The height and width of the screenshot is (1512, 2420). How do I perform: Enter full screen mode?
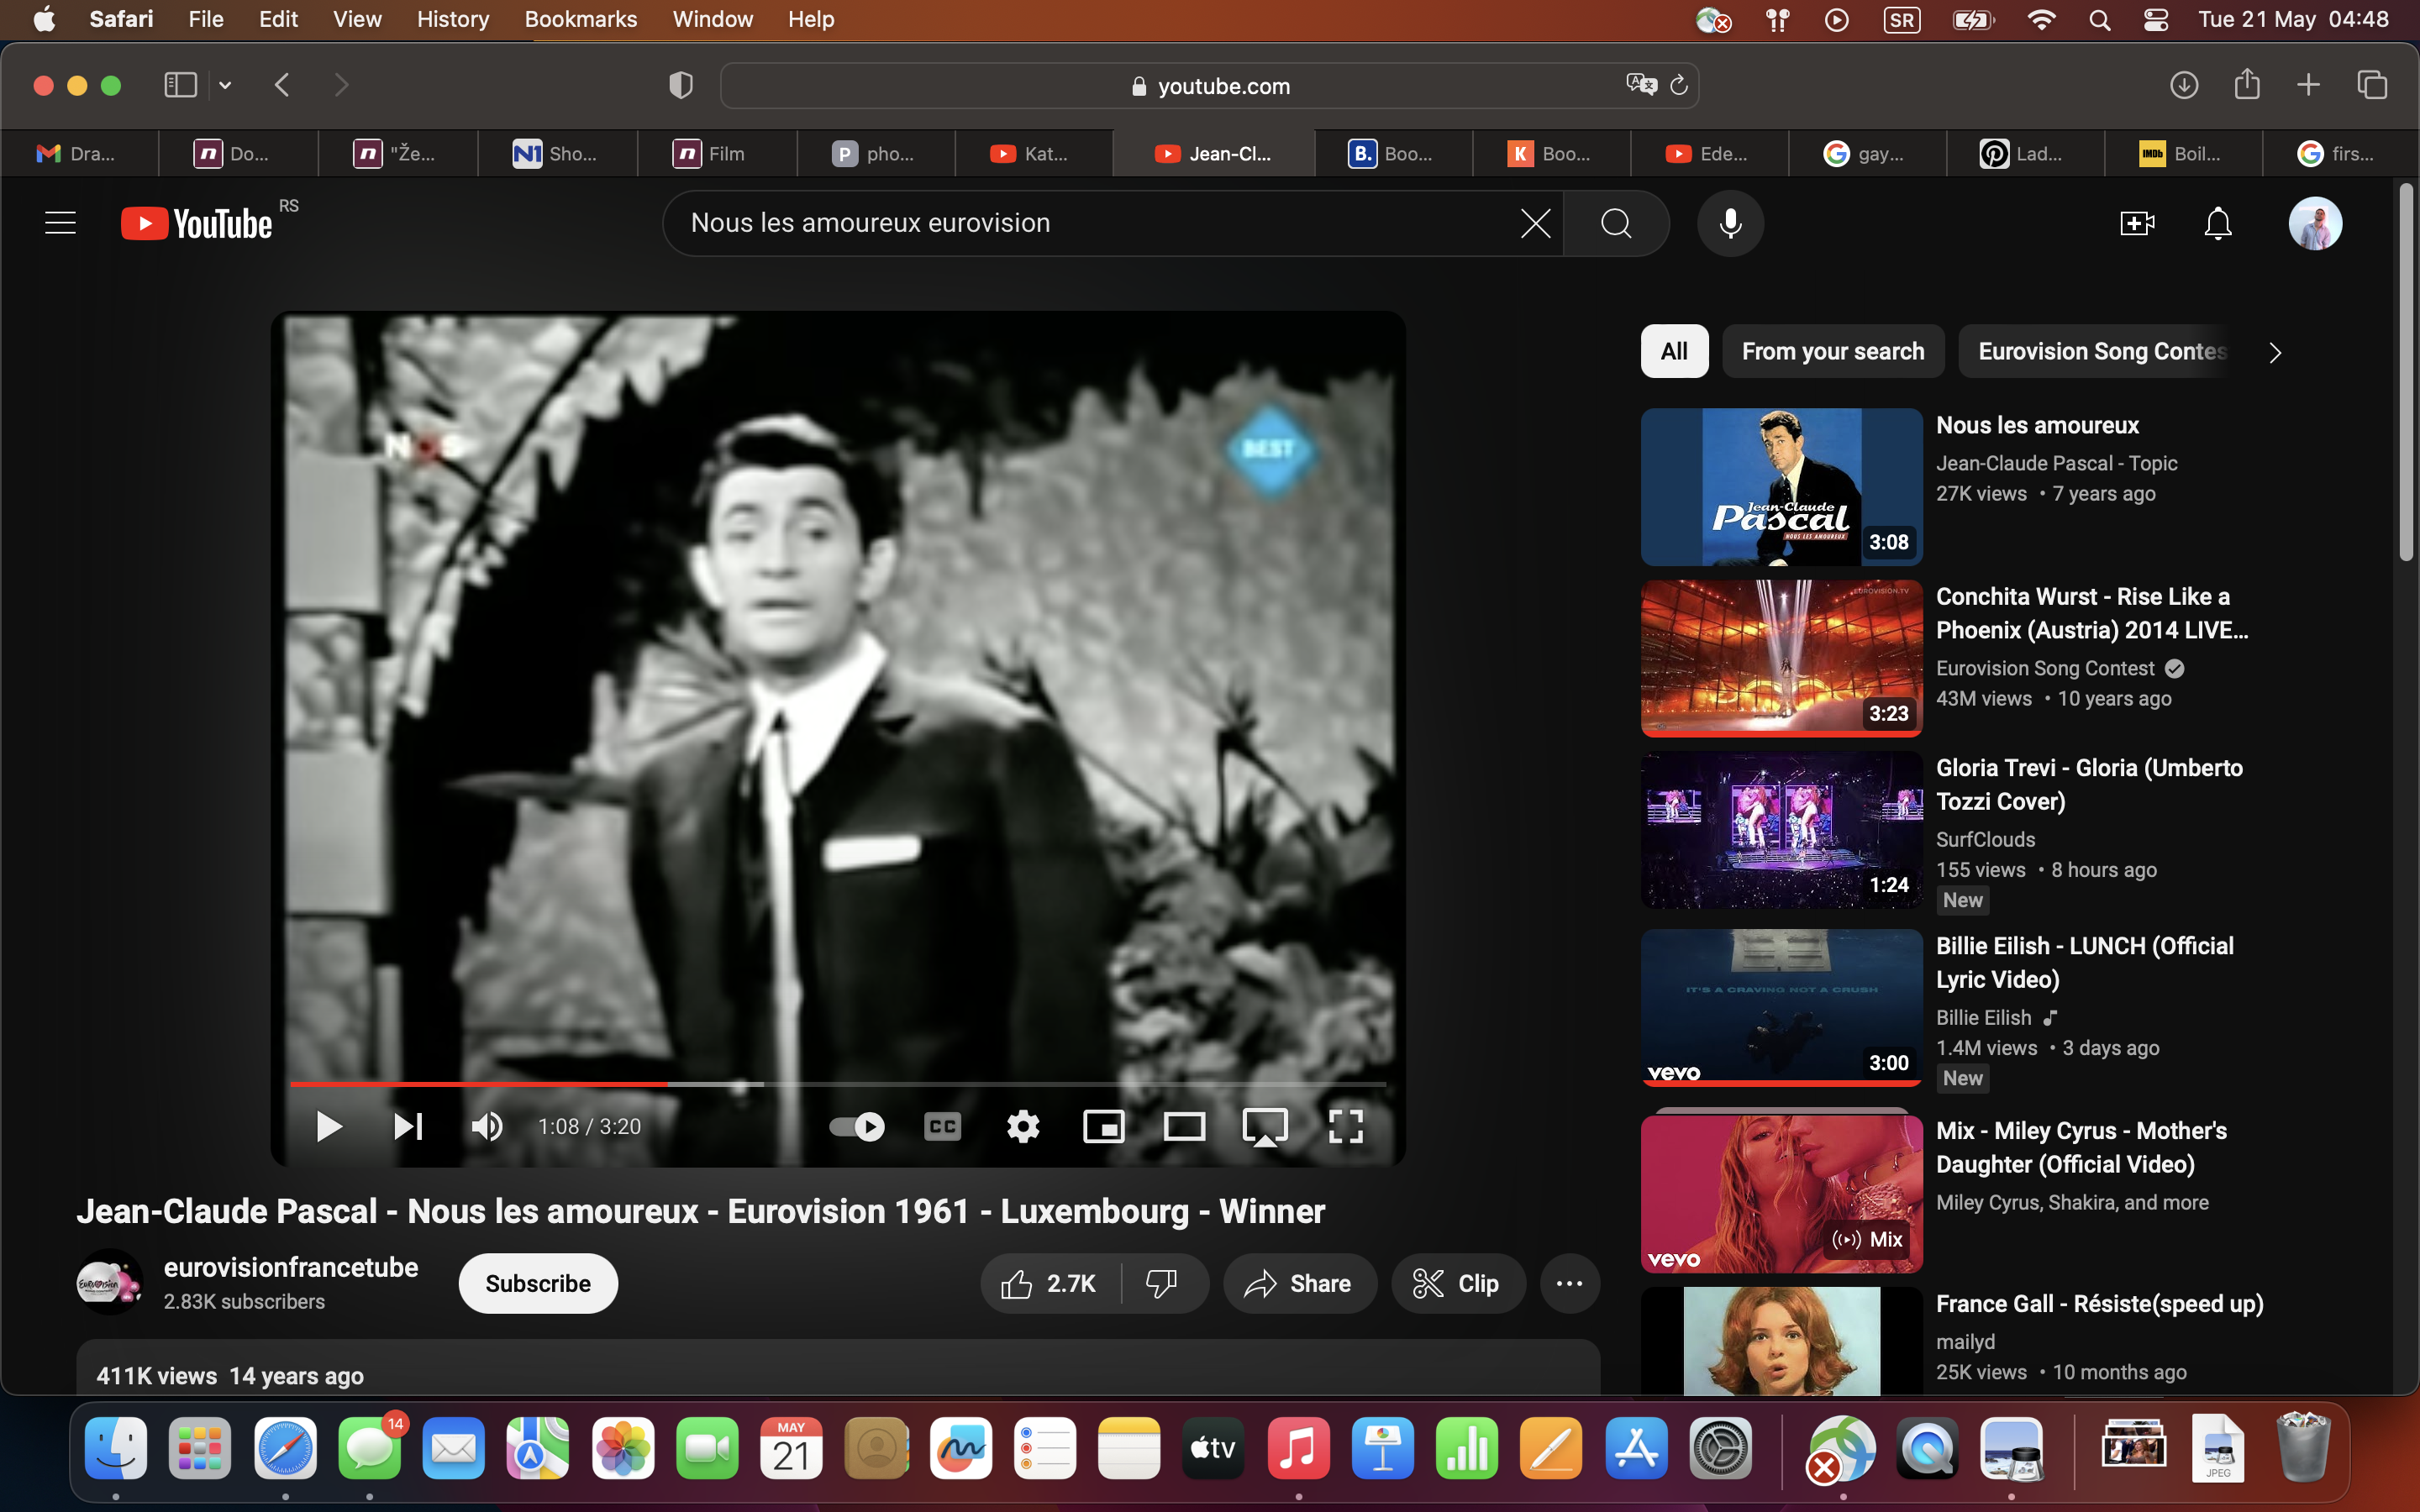tap(1346, 1127)
